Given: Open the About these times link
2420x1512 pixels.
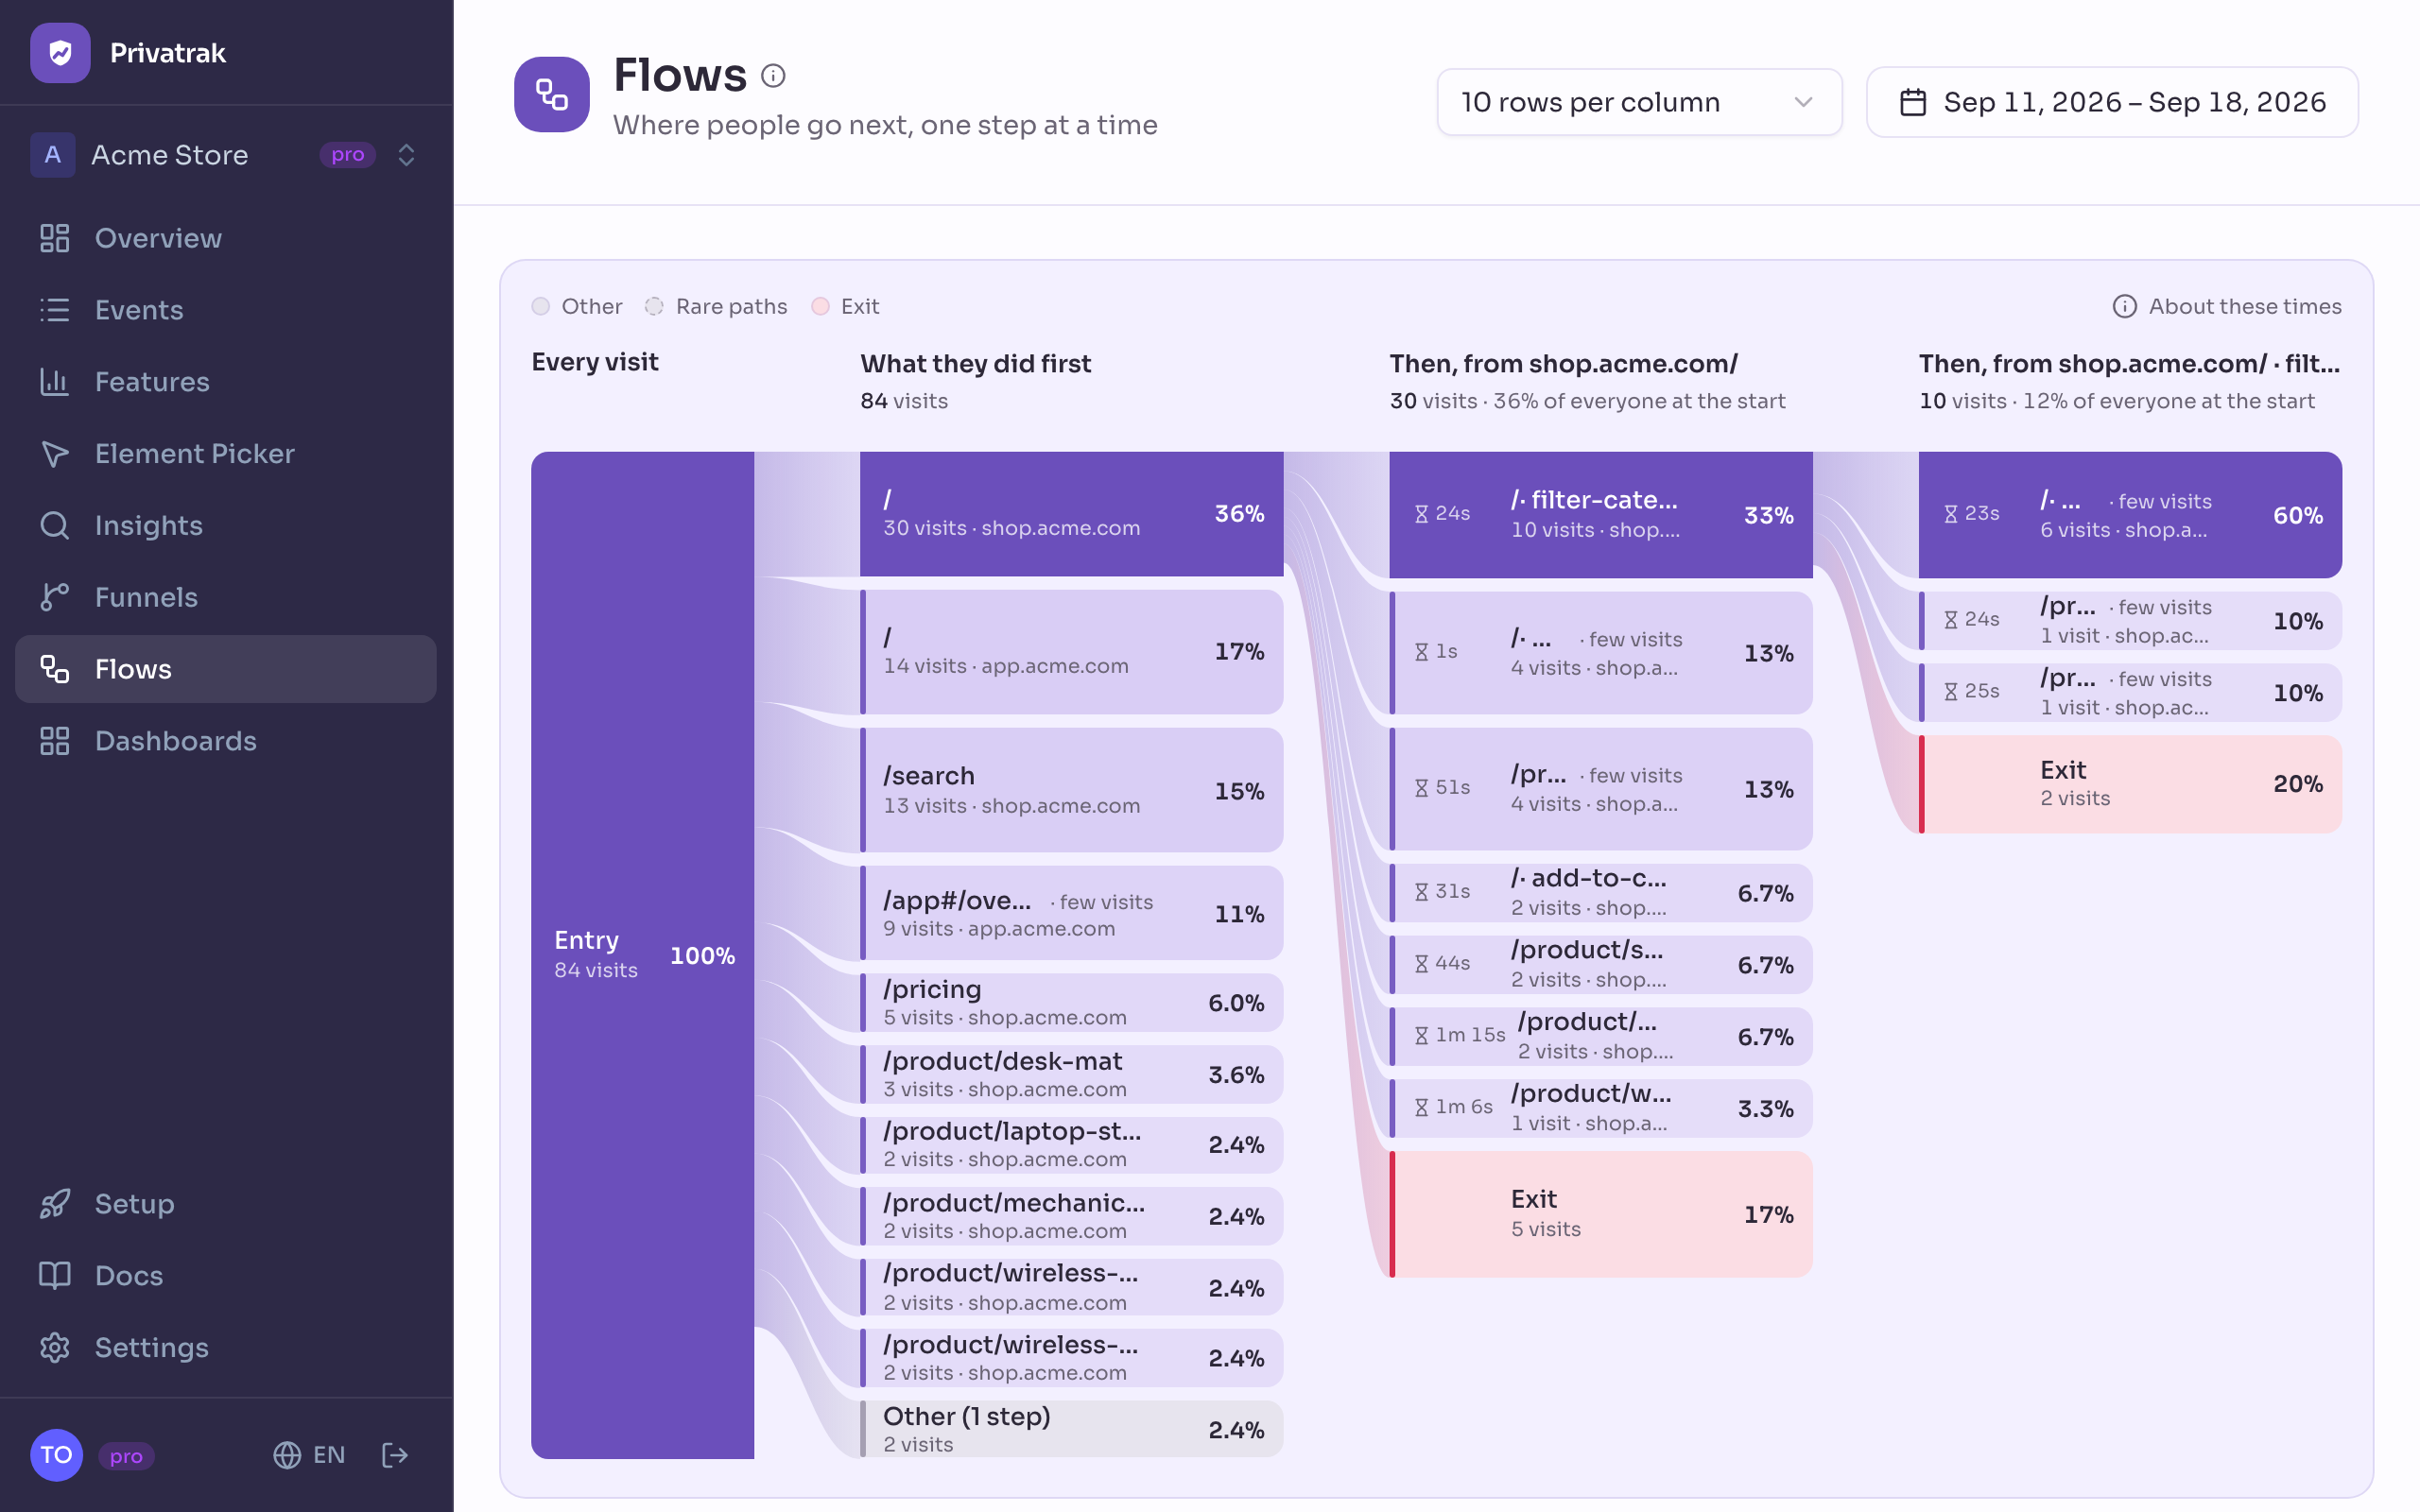Looking at the screenshot, I should 2227,306.
